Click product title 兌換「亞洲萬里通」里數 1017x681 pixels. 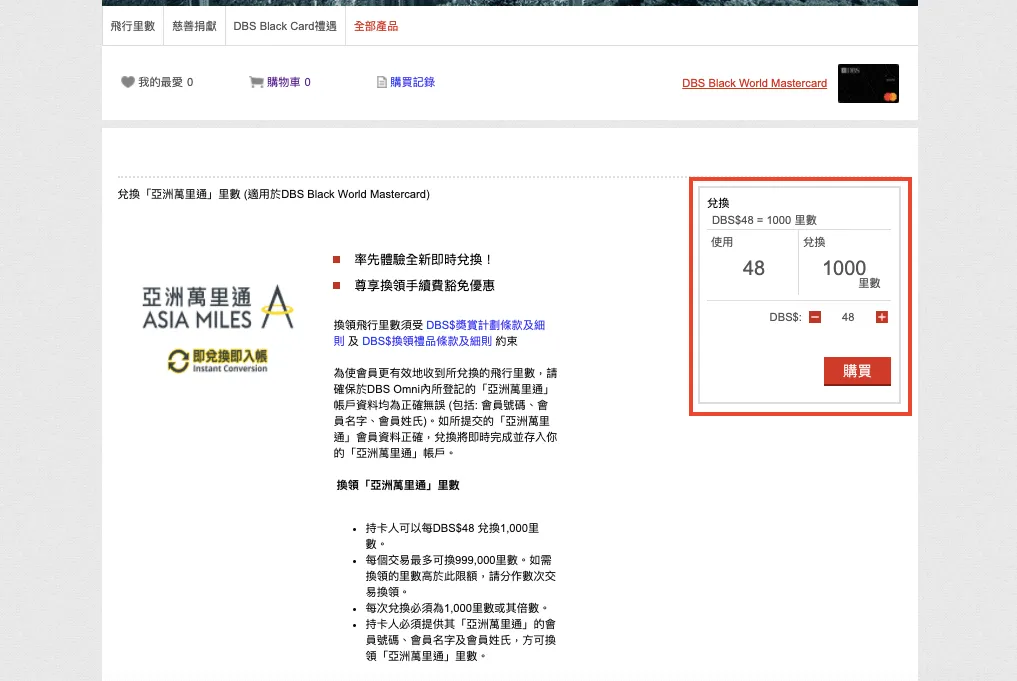coord(273,194)
